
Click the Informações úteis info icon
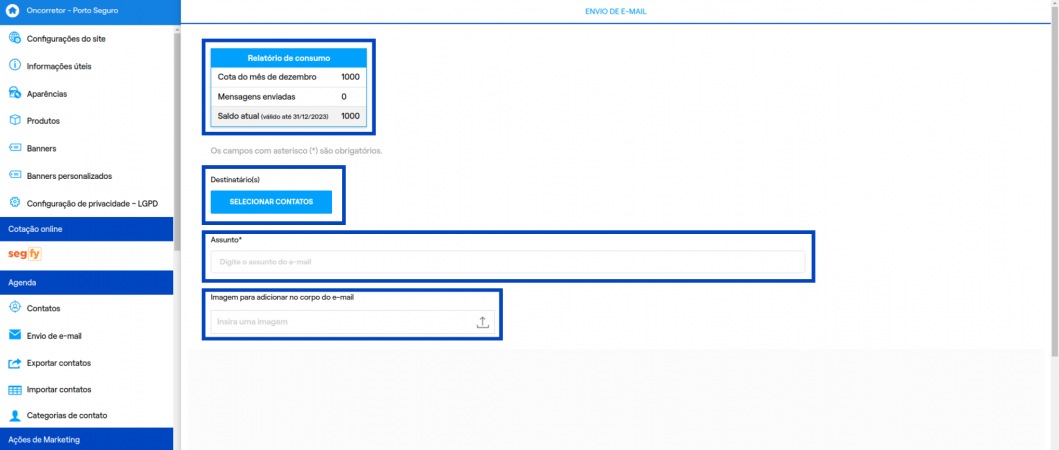point(15,66)
